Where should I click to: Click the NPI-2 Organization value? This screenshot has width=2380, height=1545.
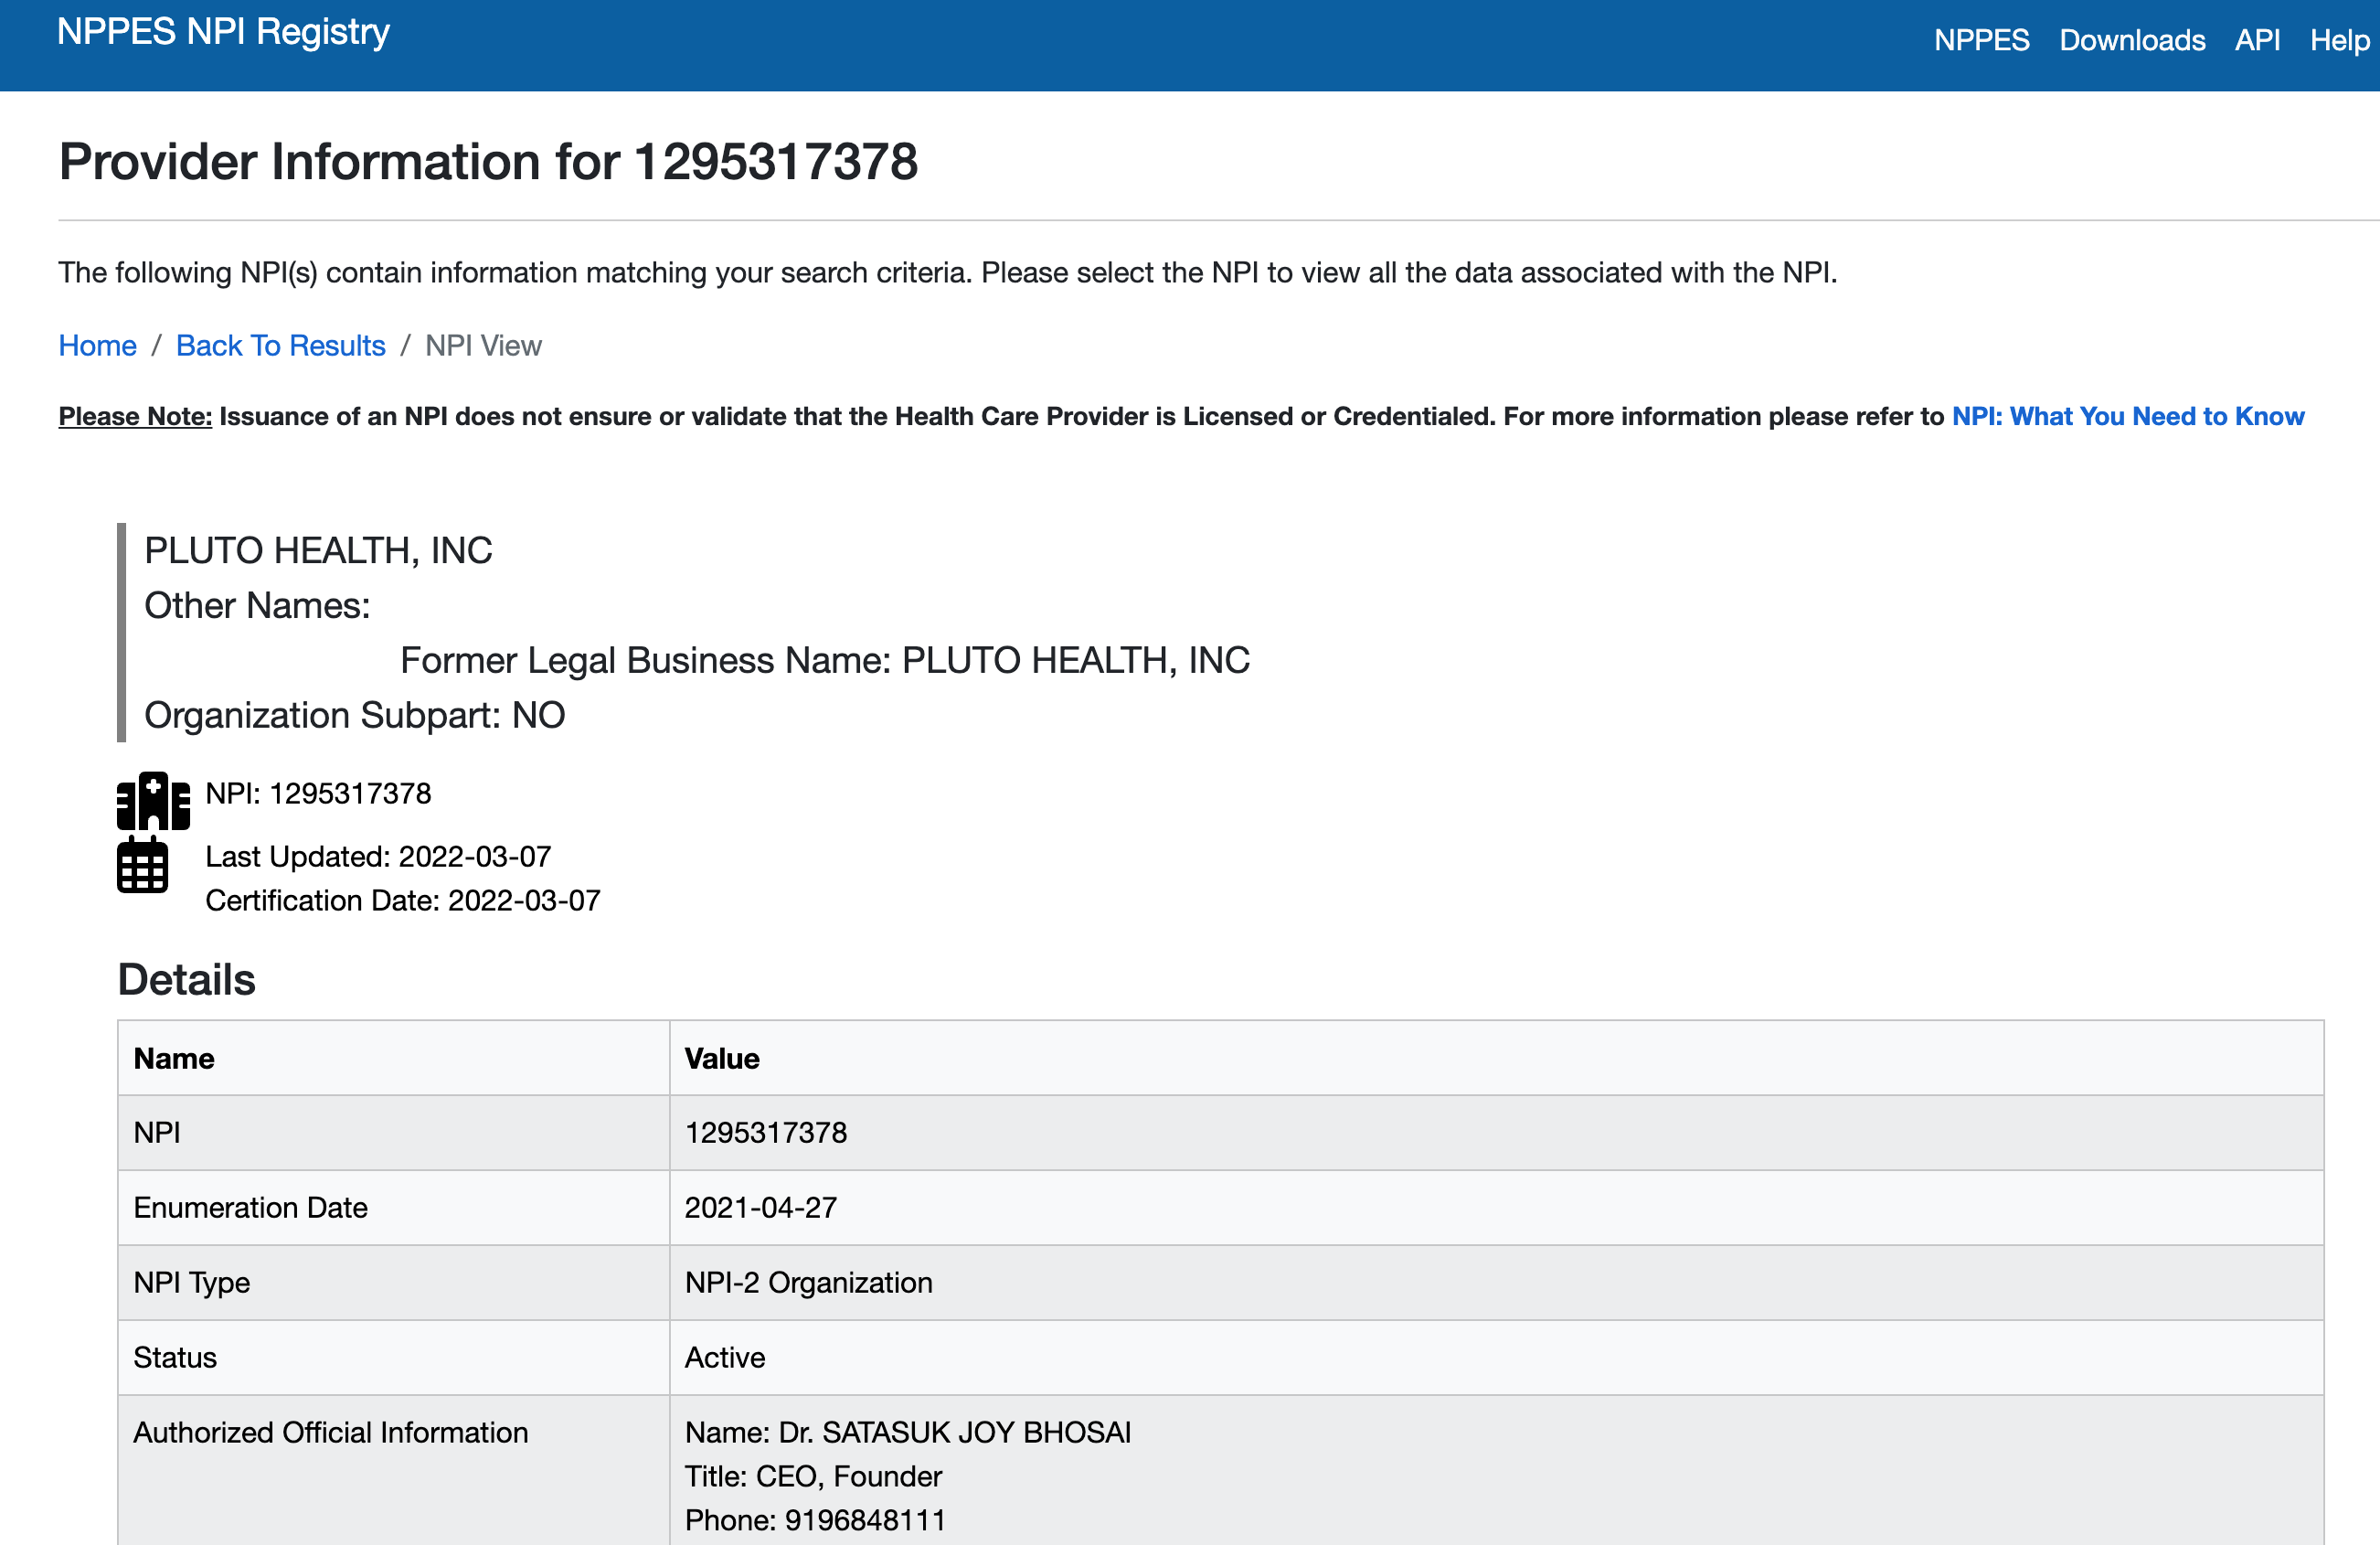[808, 1282]
